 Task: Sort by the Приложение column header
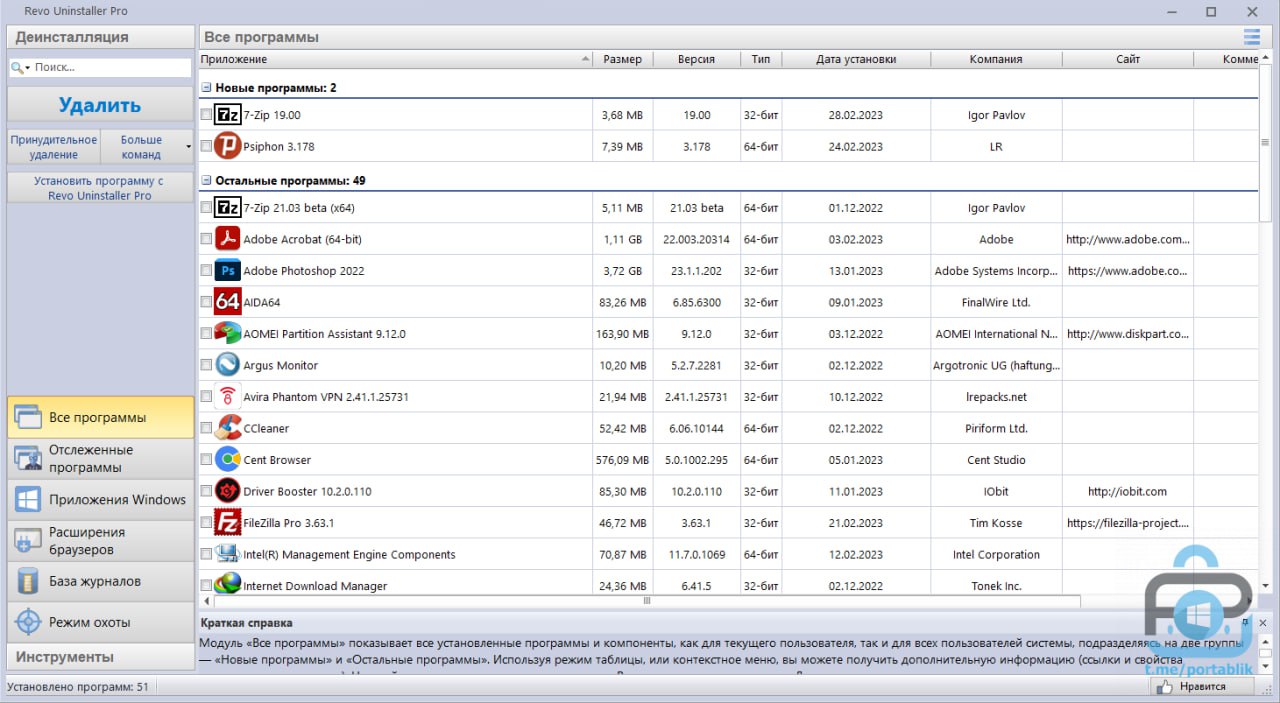tap(396, 59)
